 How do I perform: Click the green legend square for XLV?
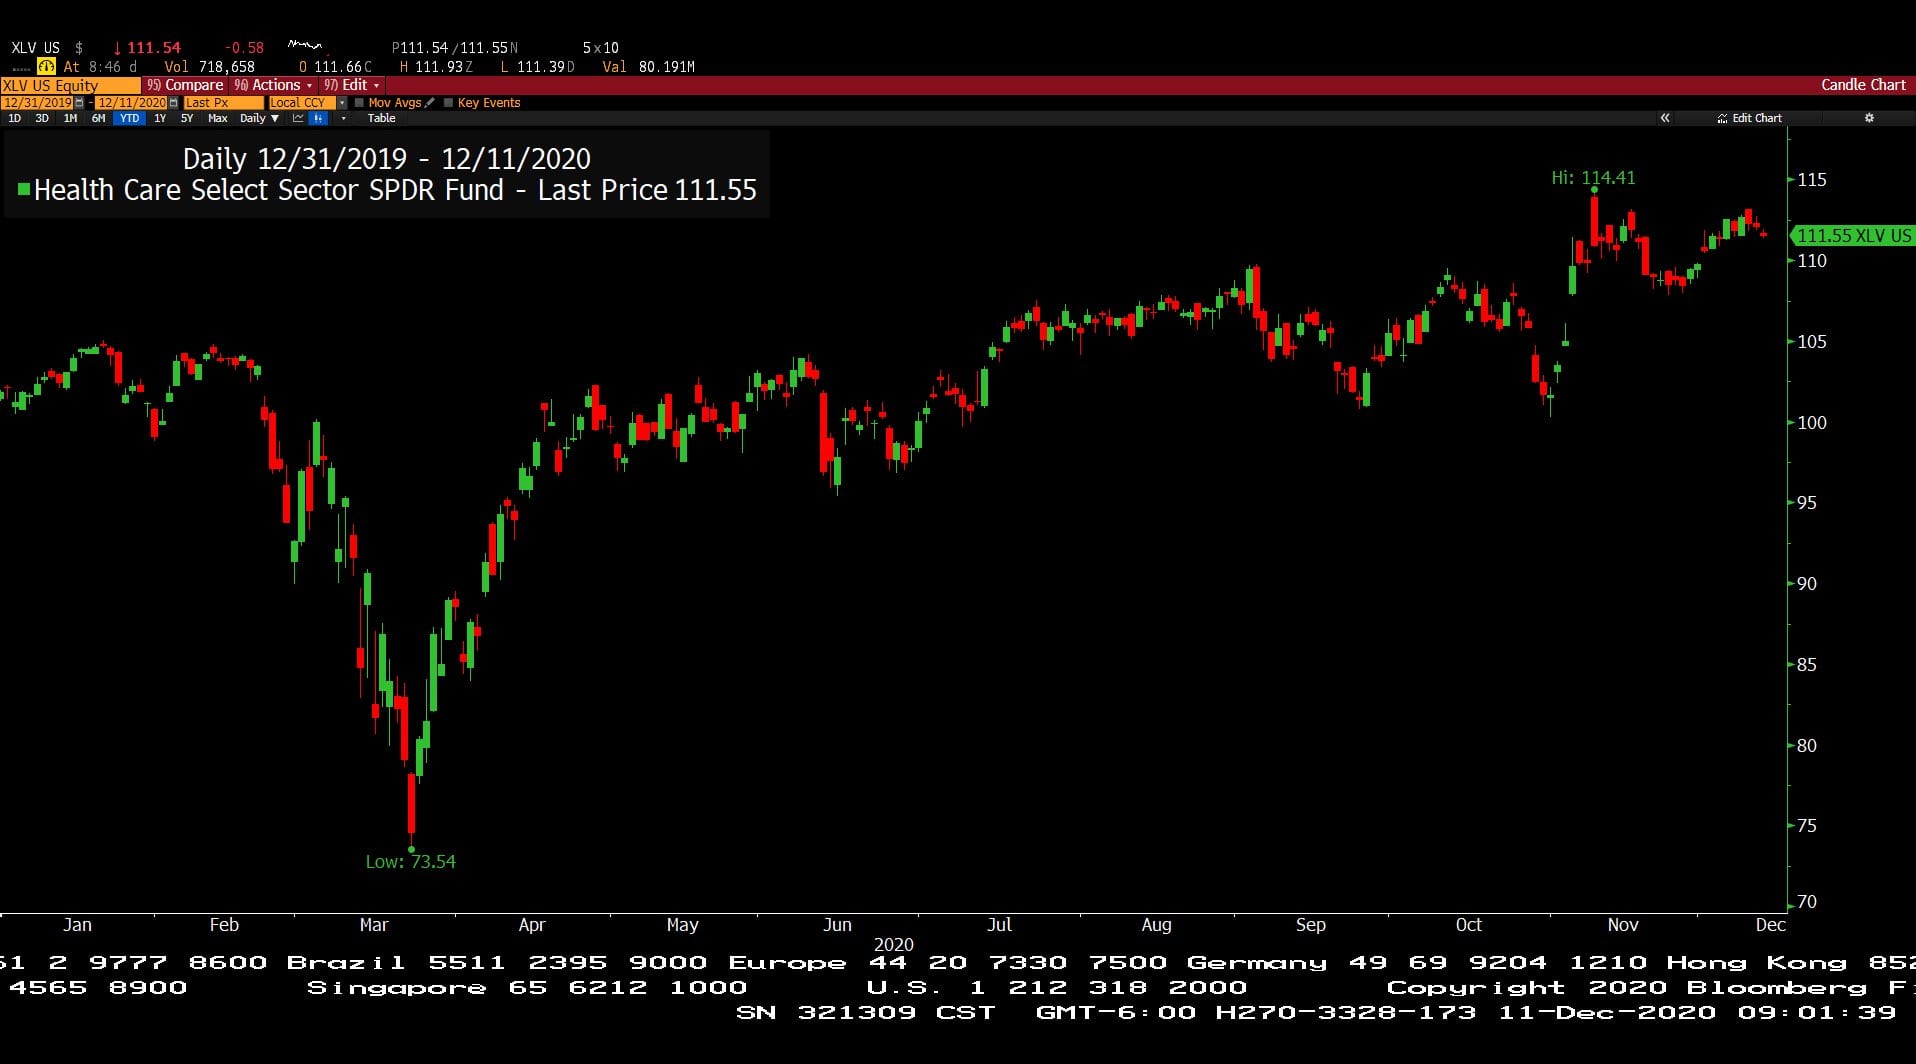click(23, 189)
